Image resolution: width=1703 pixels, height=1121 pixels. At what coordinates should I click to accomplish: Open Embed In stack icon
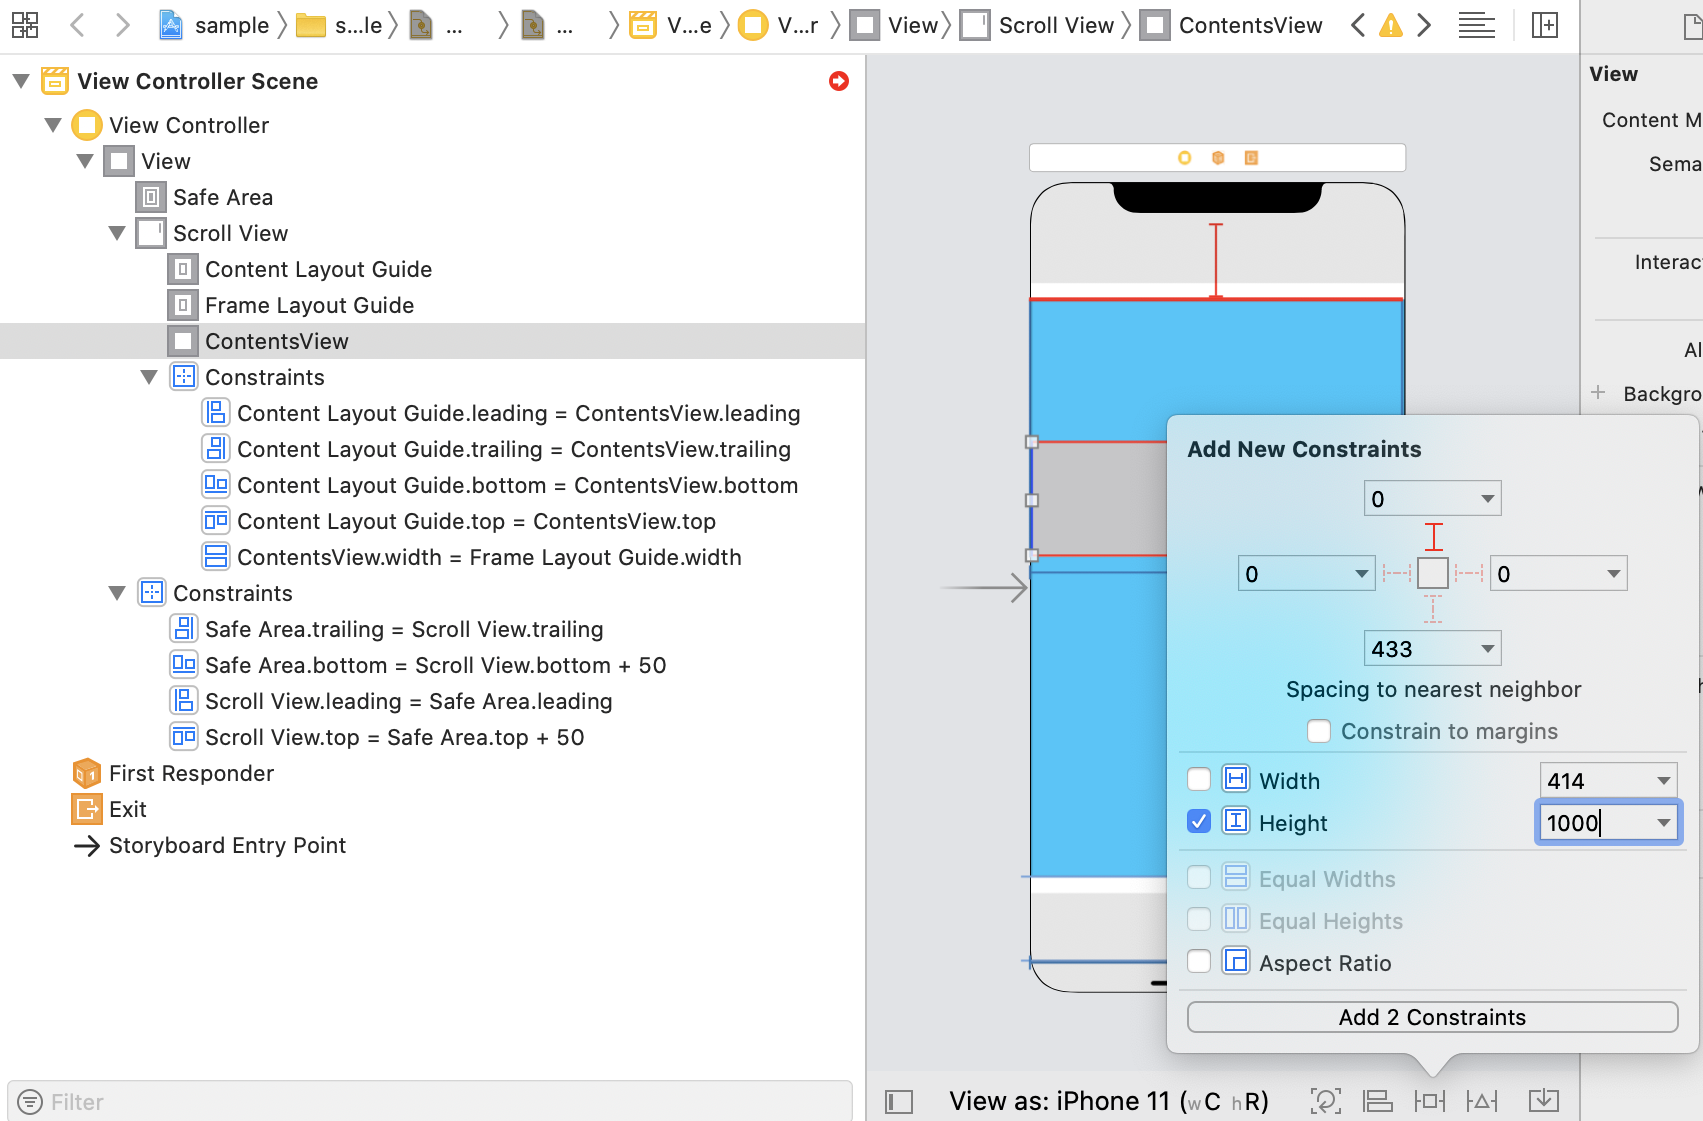click(x=1378, y=1101)
